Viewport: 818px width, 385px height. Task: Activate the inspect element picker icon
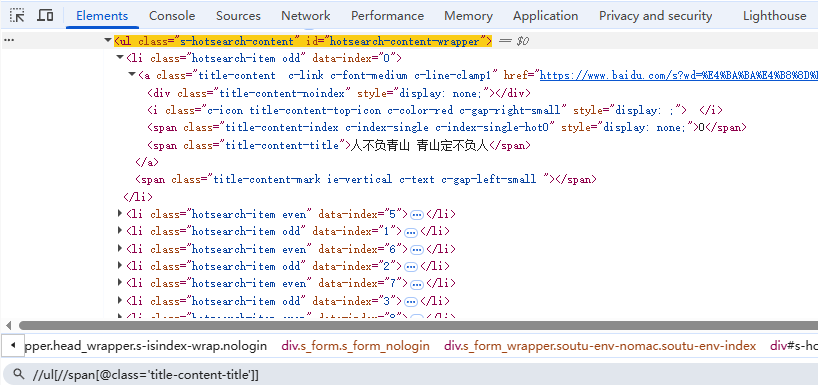point(17,16)
